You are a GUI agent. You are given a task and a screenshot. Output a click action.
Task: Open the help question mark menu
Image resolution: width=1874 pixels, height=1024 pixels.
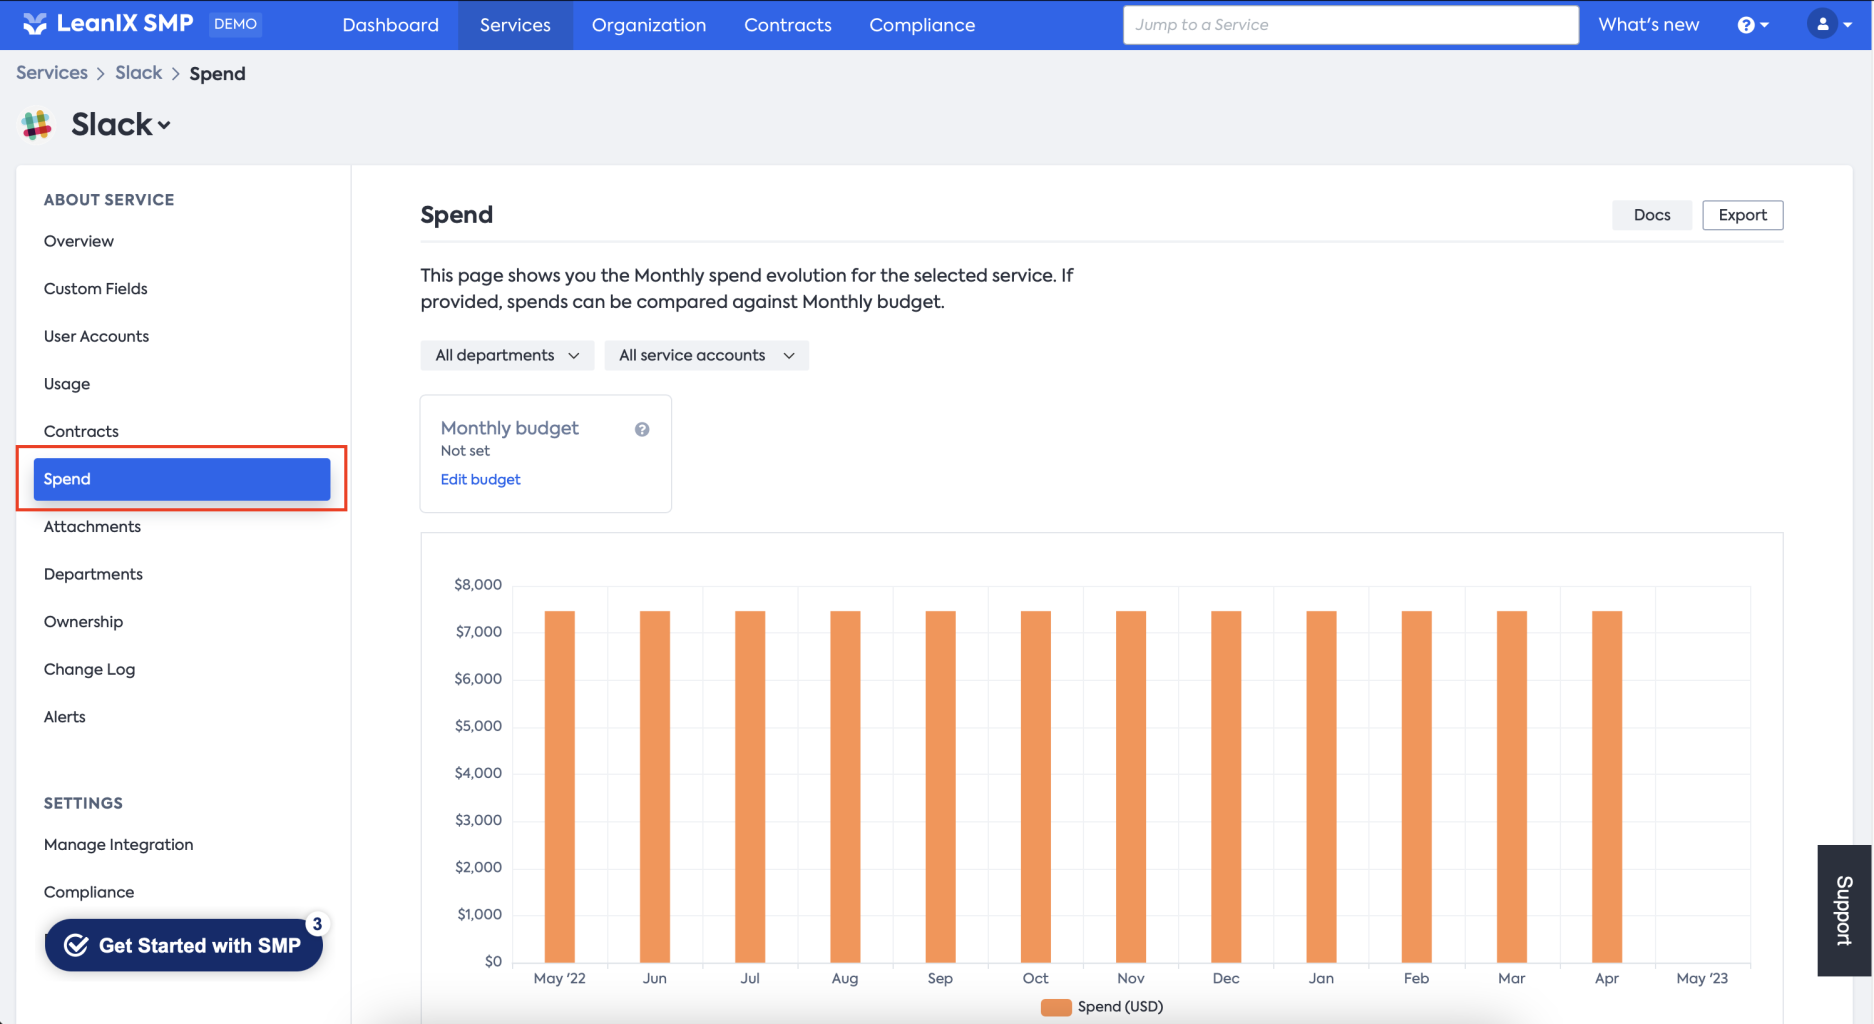point(1753,25)
